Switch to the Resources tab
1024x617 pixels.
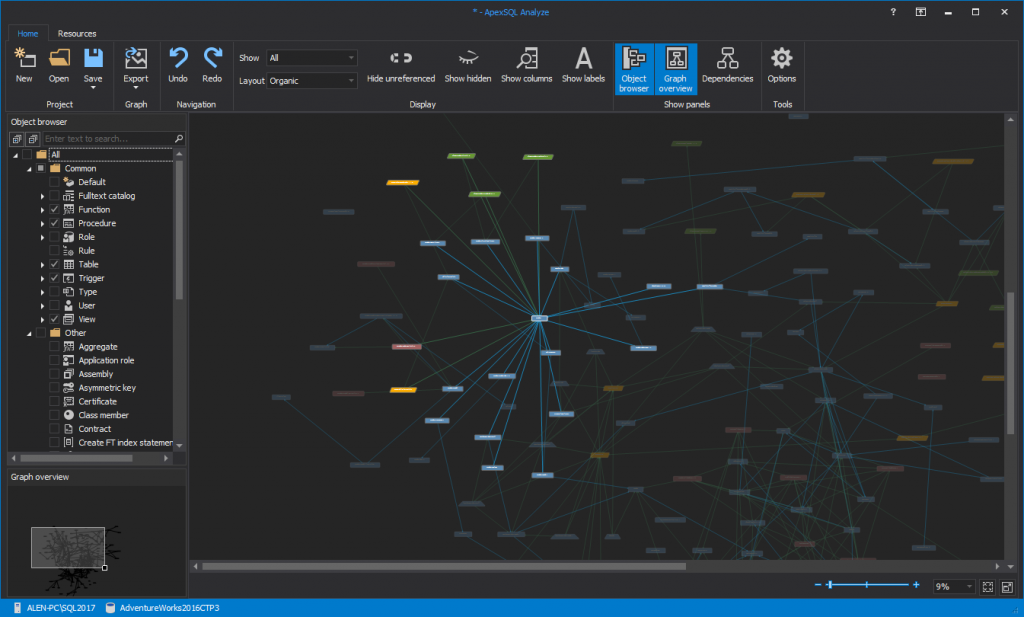[x=76, y=33]
